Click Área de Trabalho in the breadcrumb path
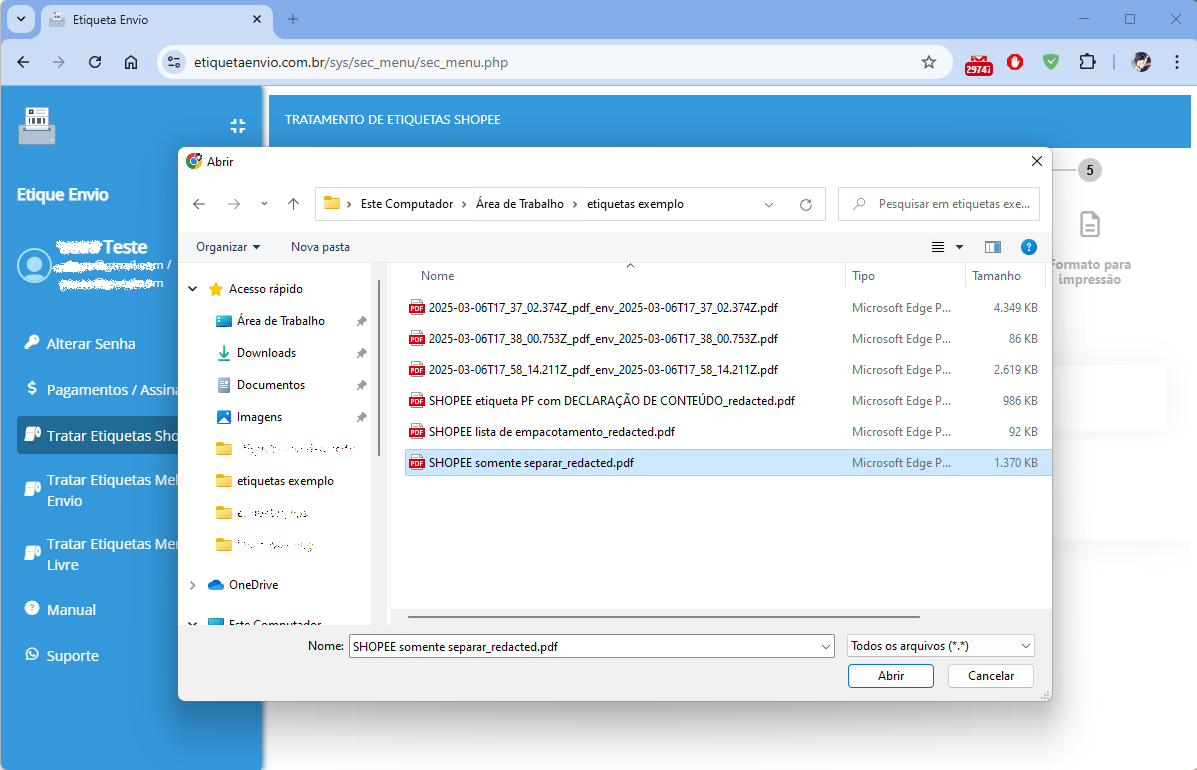 pyautogui.click(x=520, y=204)
